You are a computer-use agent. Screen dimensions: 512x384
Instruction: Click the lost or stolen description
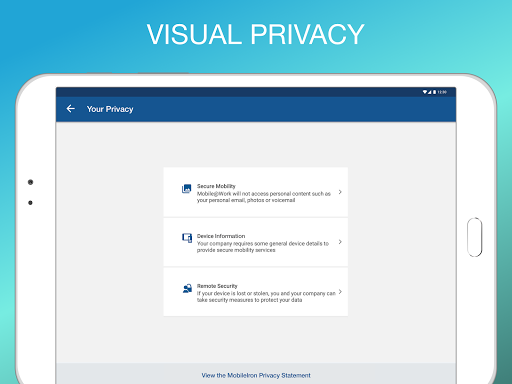266,297
